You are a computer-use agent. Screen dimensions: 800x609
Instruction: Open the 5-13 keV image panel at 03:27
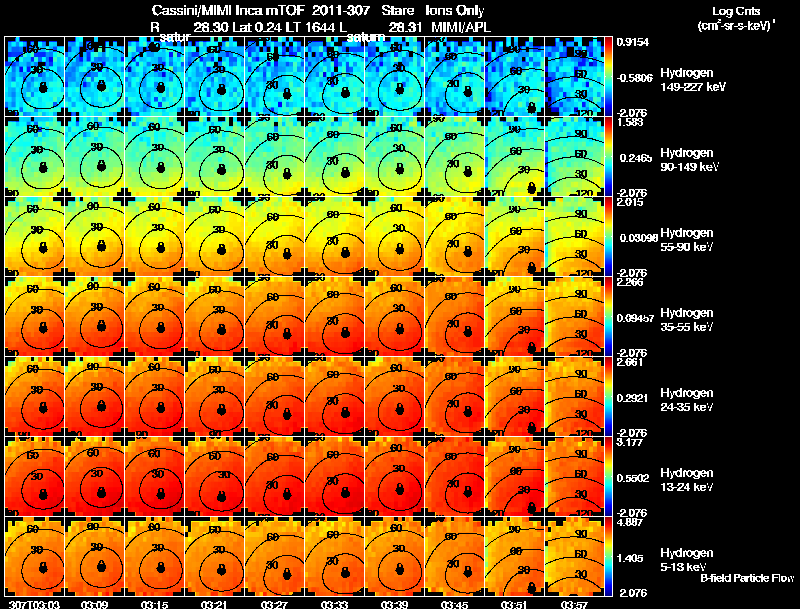click(x=274, y=557)
